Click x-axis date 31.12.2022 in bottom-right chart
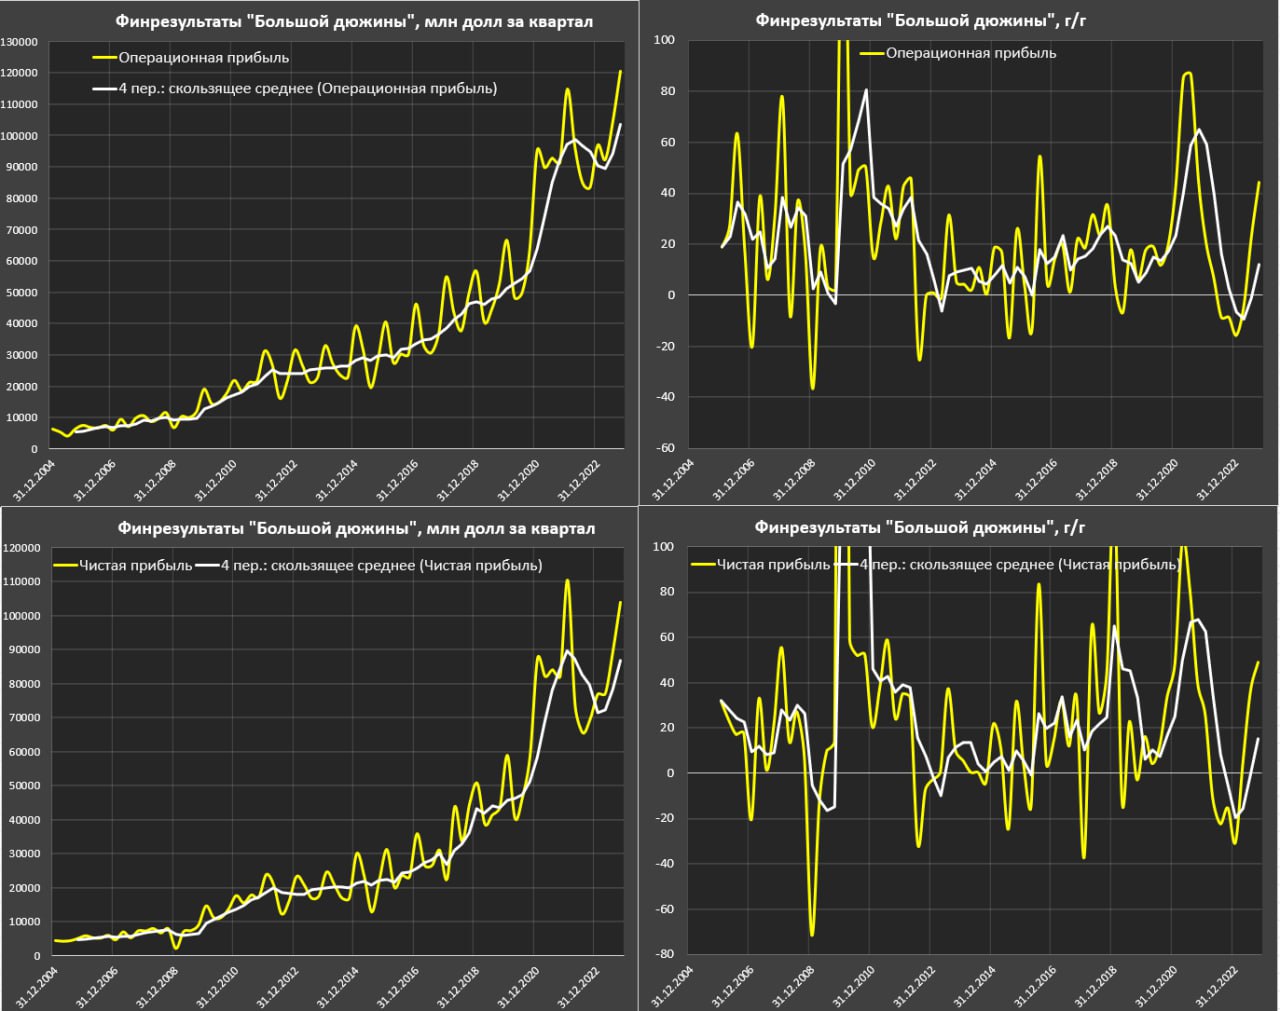This screenshot has width=1280, height=1011. click(x=1216, y=985)
